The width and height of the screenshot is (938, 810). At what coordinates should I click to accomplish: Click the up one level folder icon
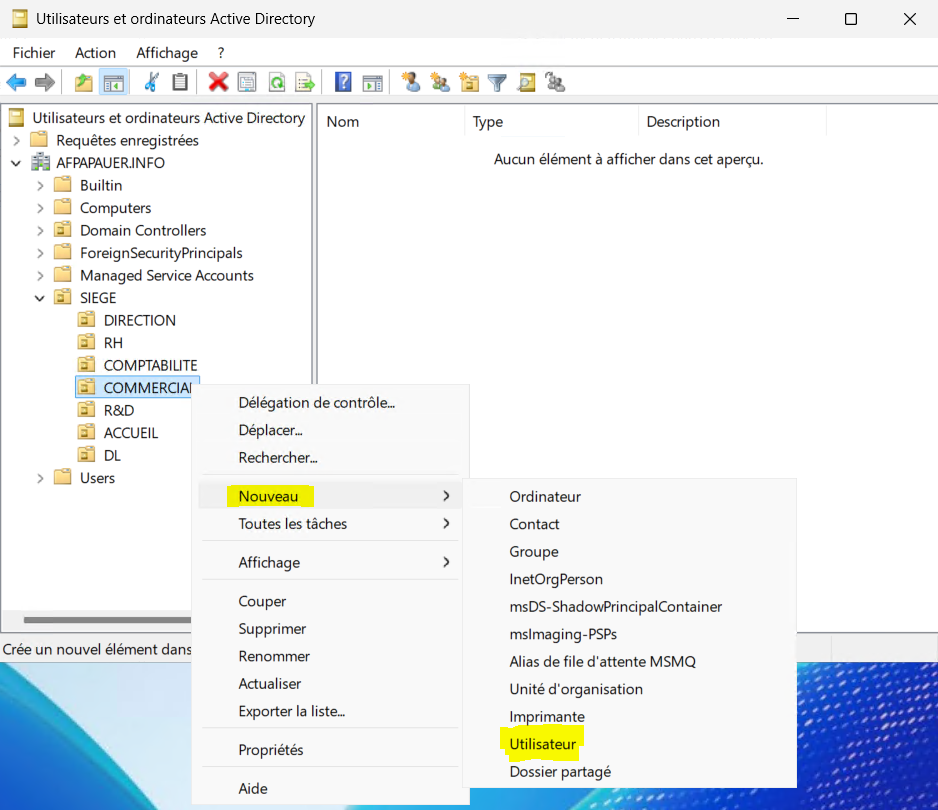tap(84, 83)
